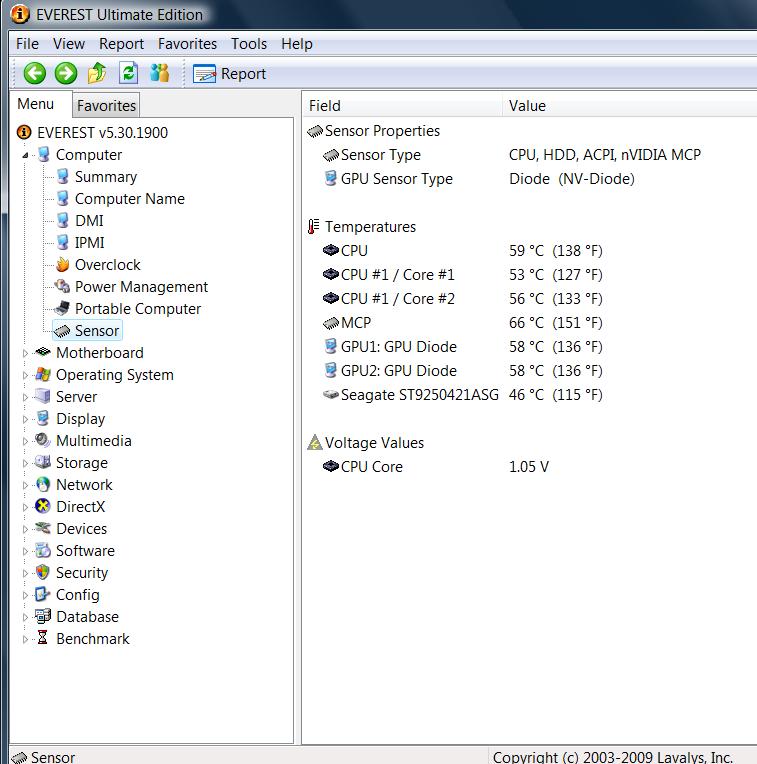757x764 pixels.
Task: Expand the Multimedia node
Action: tap(25, 441)
